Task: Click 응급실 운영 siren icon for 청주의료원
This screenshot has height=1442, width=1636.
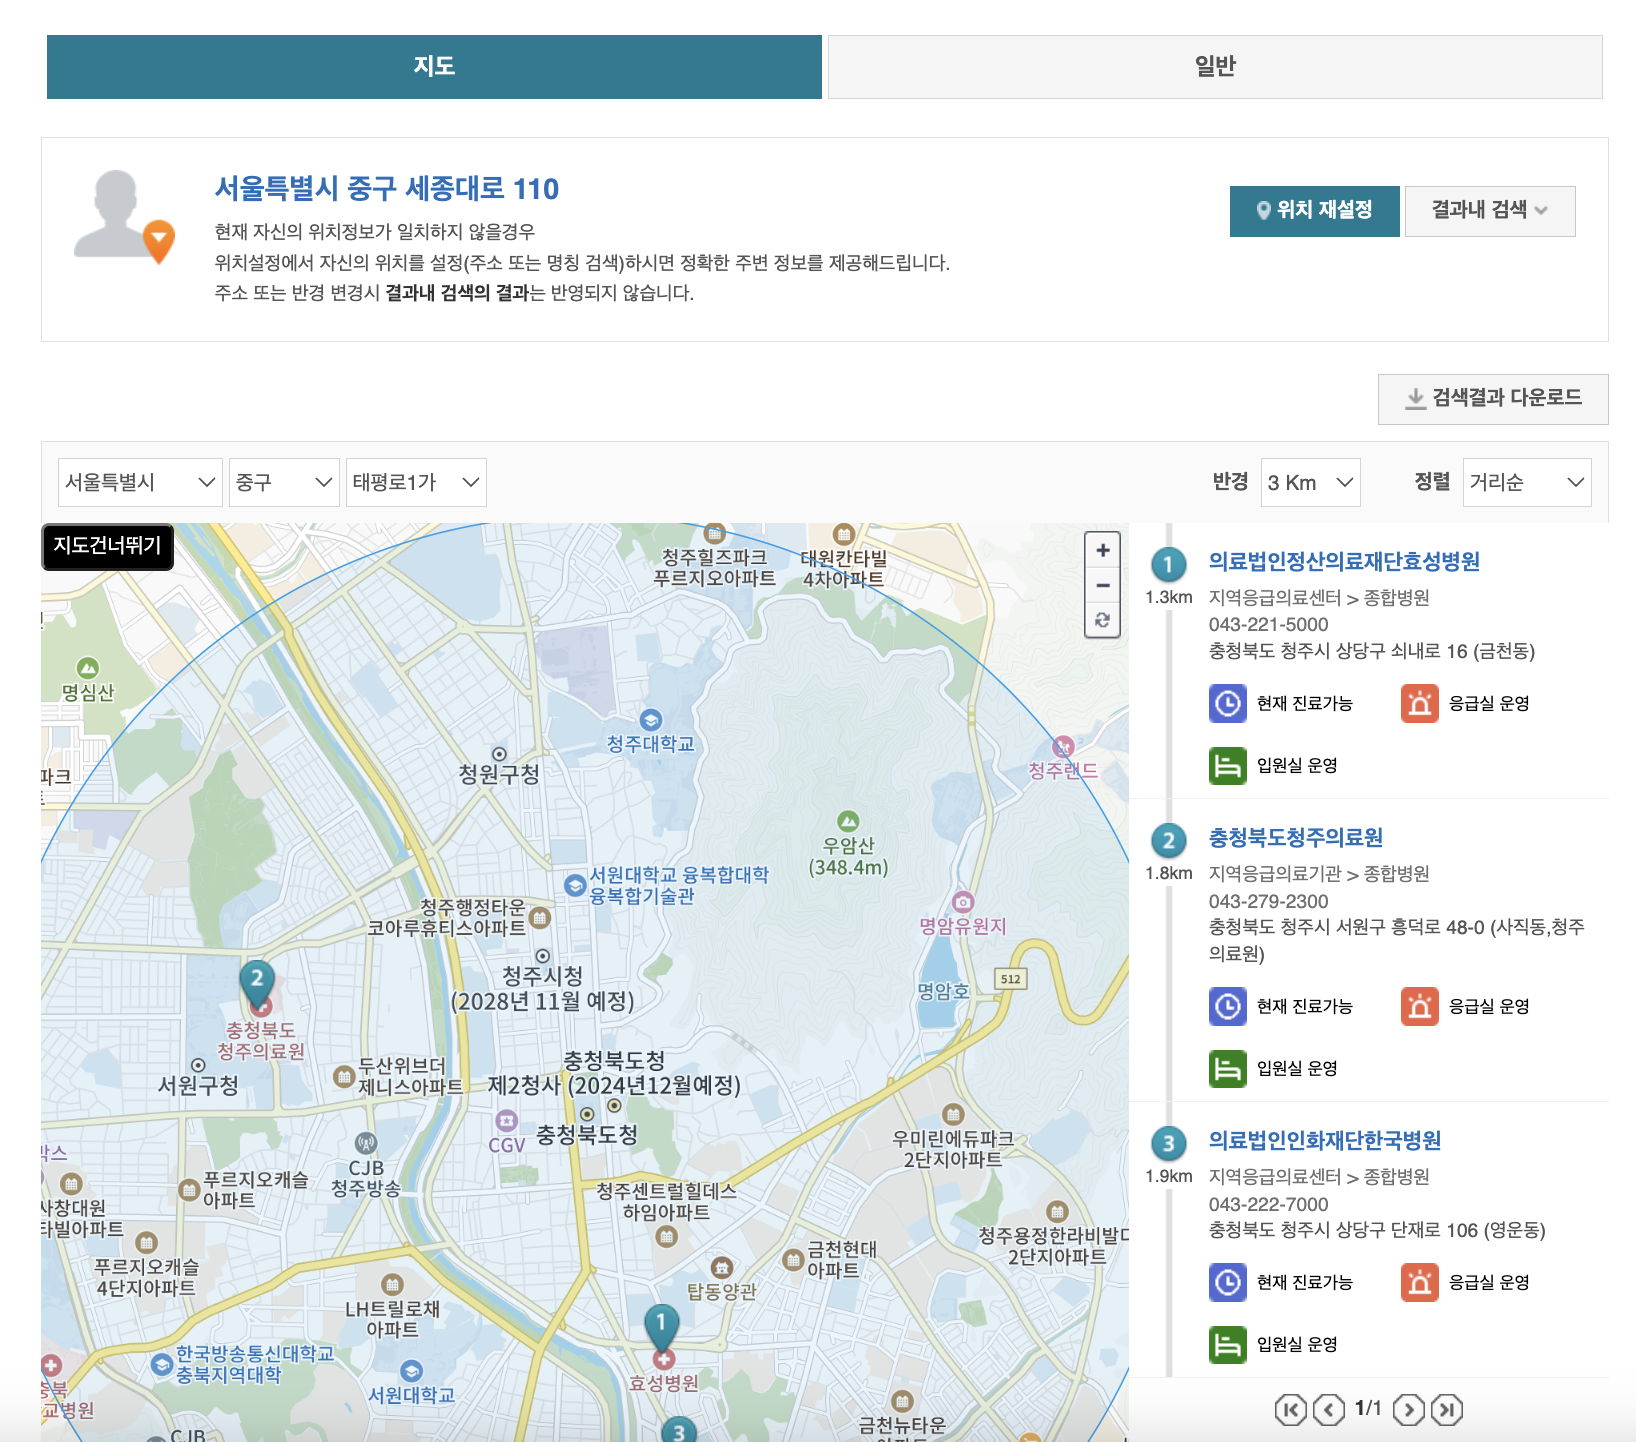Action: pyautogui.click(x=1420, y=1007)
